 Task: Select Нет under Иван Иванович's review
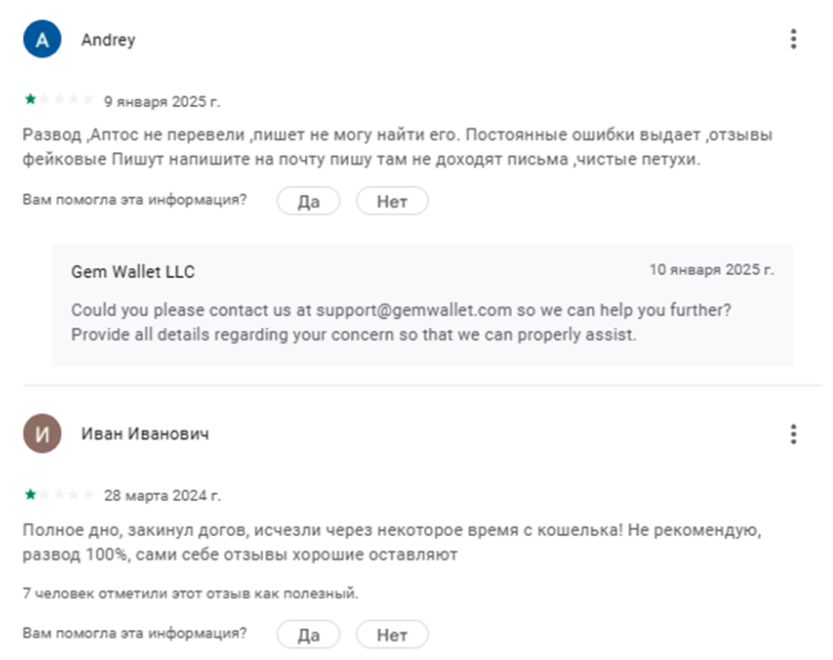point(392,634)
